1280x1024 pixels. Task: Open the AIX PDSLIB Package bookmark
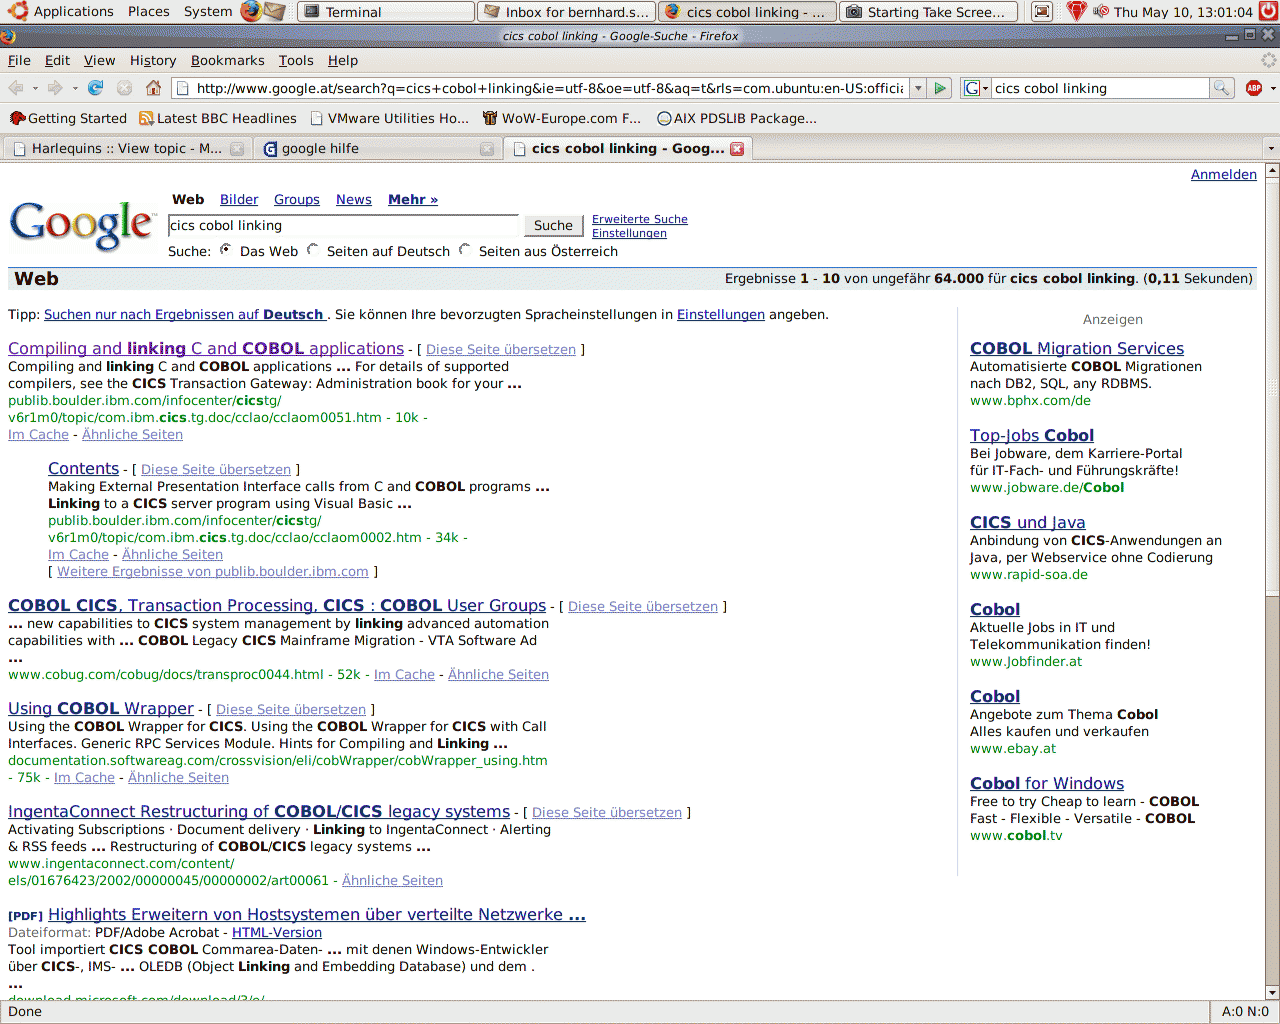737,118
